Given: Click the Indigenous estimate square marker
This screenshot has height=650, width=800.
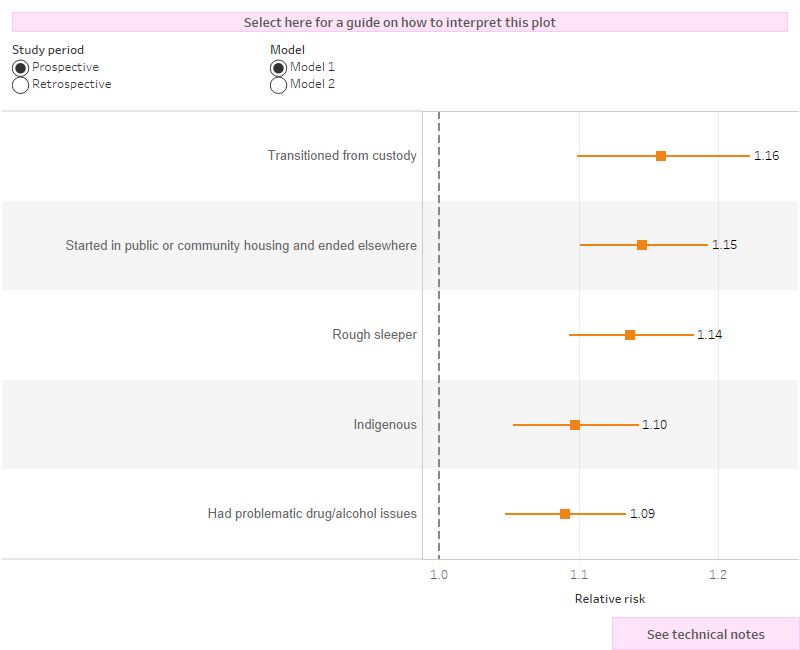Looking at the screenshot, I should click(x=575, y=424).
